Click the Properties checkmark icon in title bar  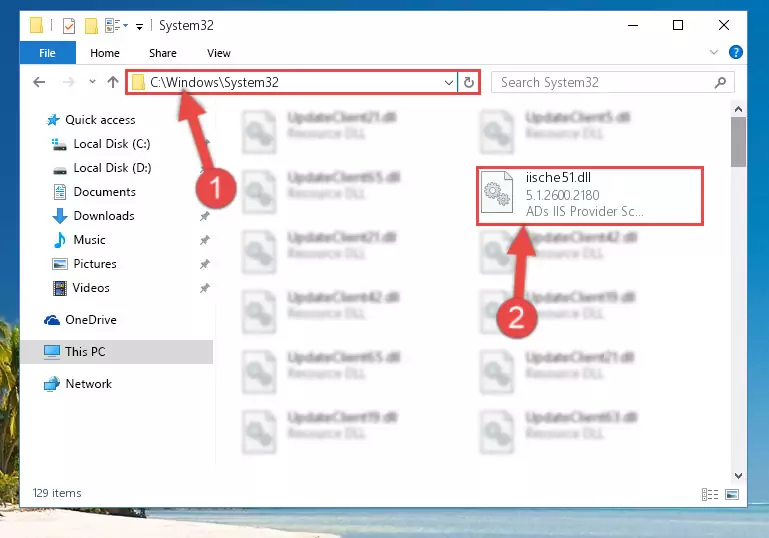pyautogui.click(x=69, y=26)
